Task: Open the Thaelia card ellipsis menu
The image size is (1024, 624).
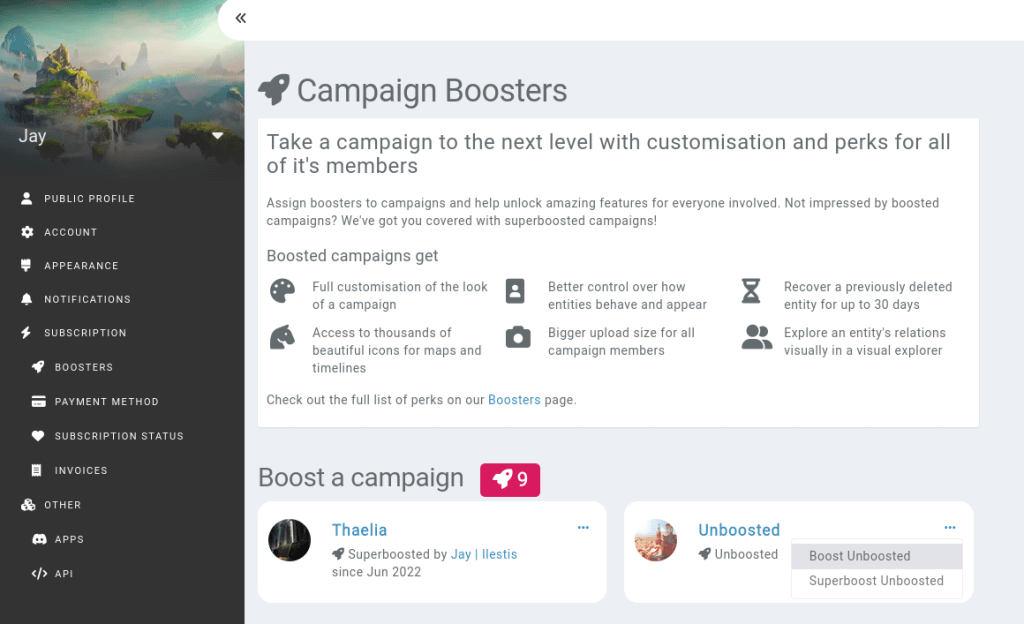Action: pyautogui.click(x=583, y=527)
